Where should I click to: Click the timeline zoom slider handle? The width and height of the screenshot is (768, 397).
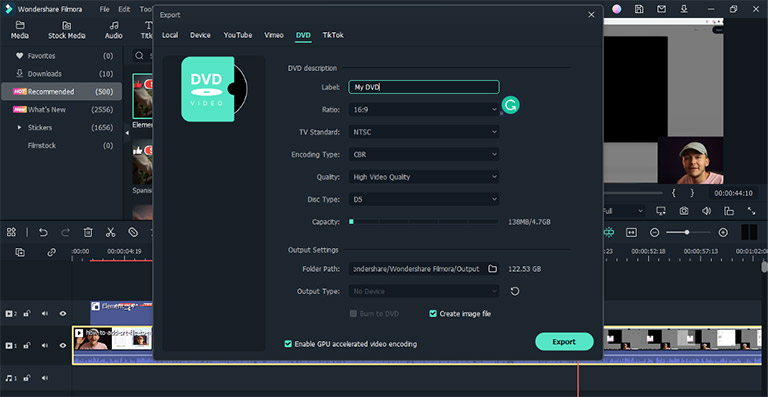pos(687,233)
